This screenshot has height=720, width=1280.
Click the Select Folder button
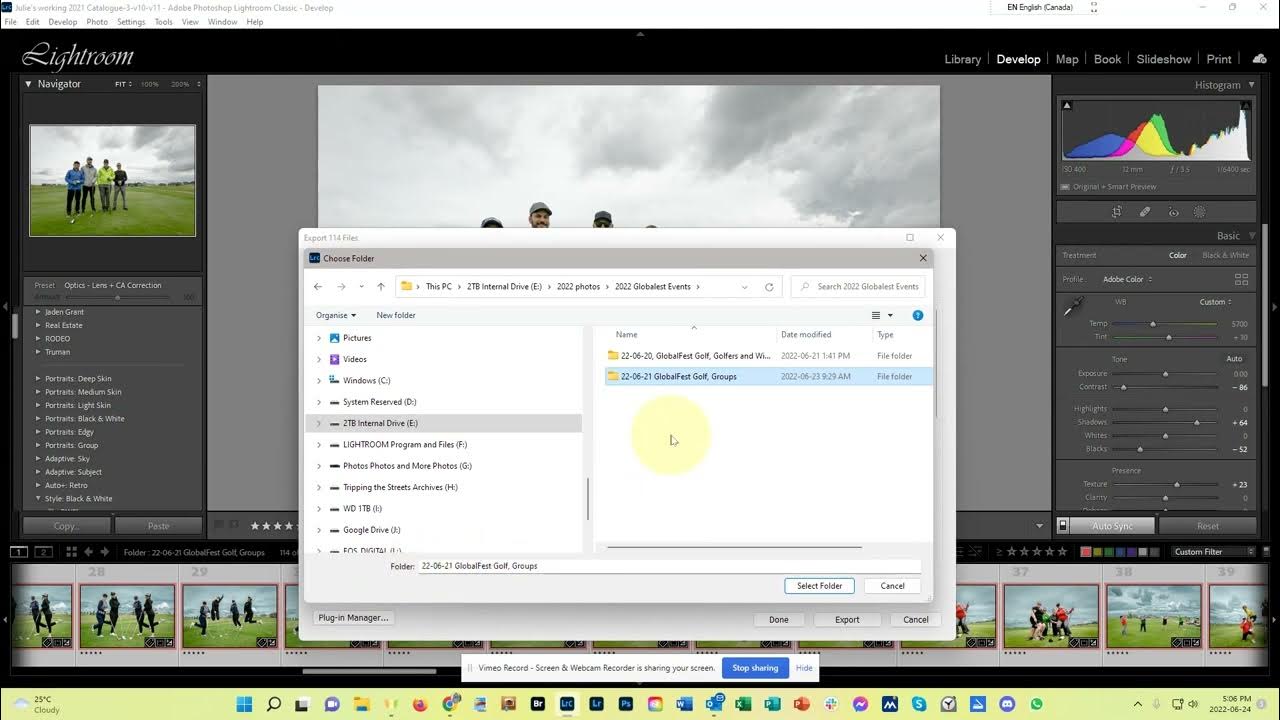click(819, 586)
